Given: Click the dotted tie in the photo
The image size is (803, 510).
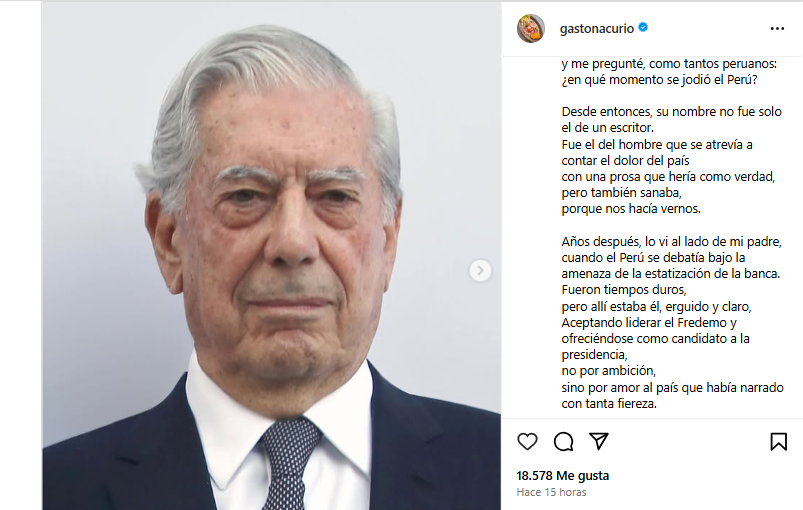Looking at the screenshot, I should 290,463.
